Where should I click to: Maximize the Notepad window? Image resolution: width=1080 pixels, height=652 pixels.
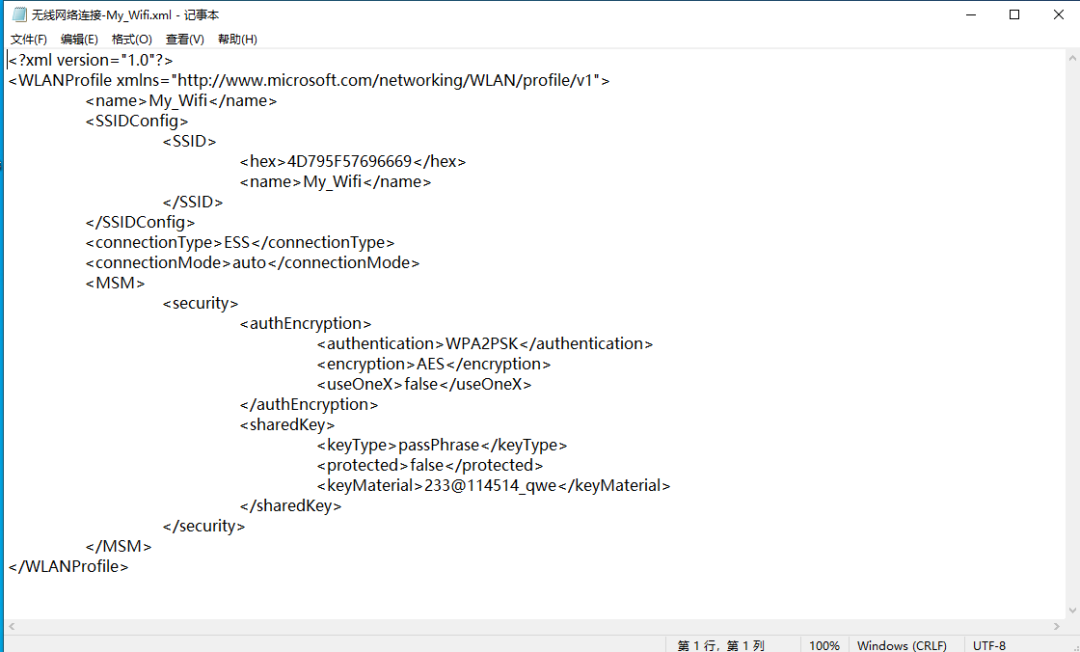[1015, 14]
